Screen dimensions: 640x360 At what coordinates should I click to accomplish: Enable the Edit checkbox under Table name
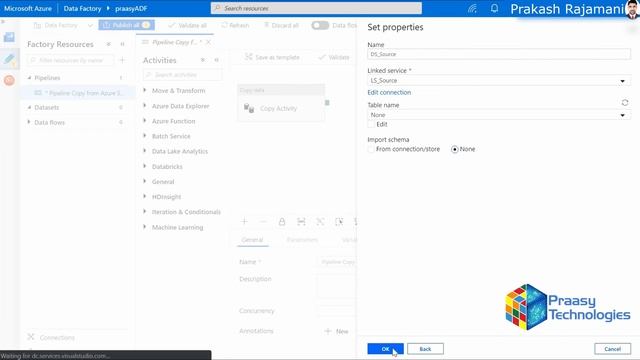coord(371,124)
